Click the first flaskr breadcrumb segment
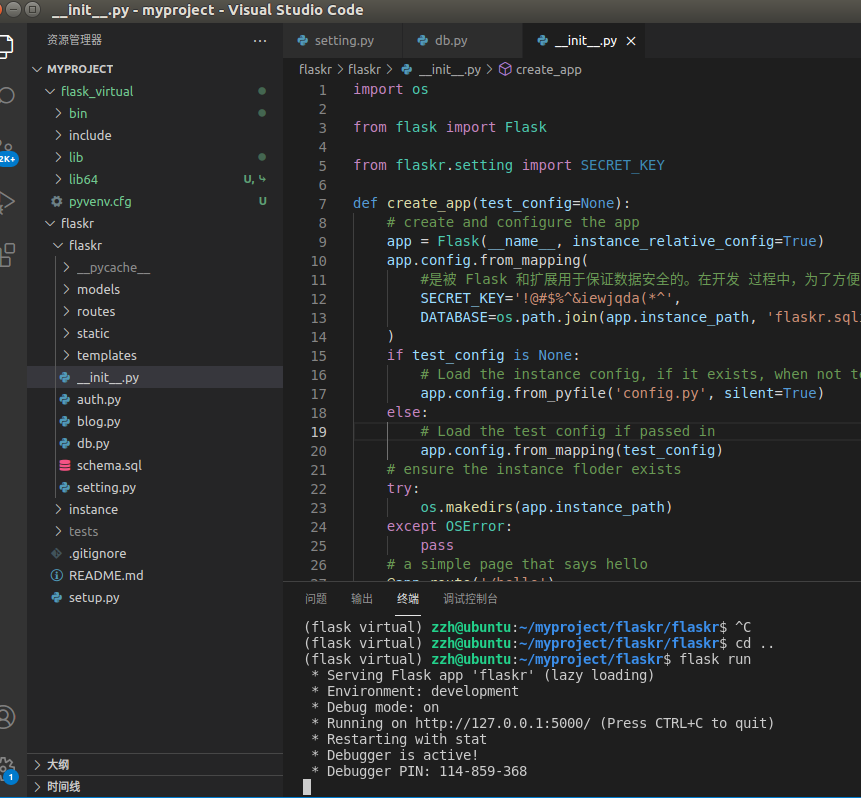The height and width of the screenshot is (798, 861). pos(315,70)
